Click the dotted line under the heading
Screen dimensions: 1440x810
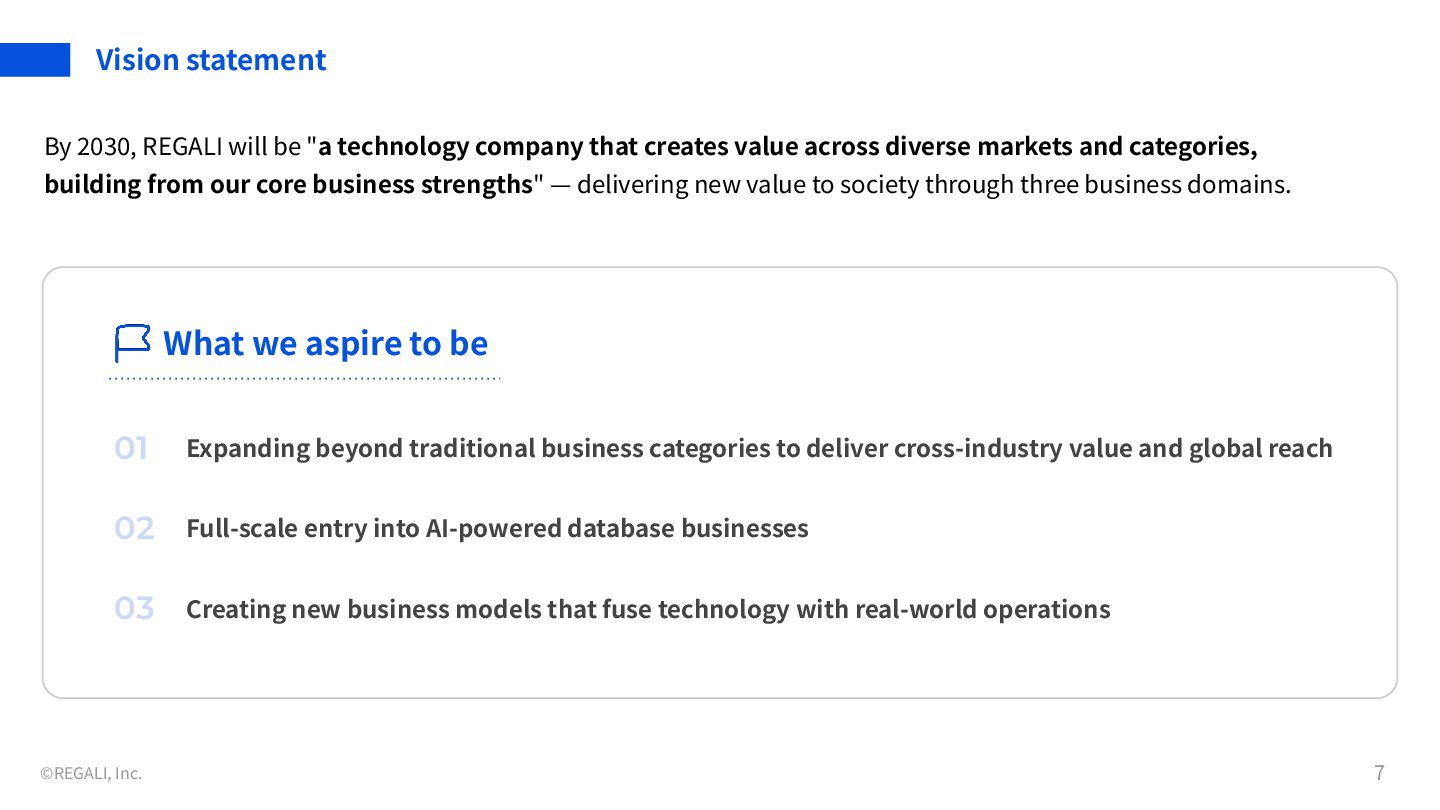point(304,379)
